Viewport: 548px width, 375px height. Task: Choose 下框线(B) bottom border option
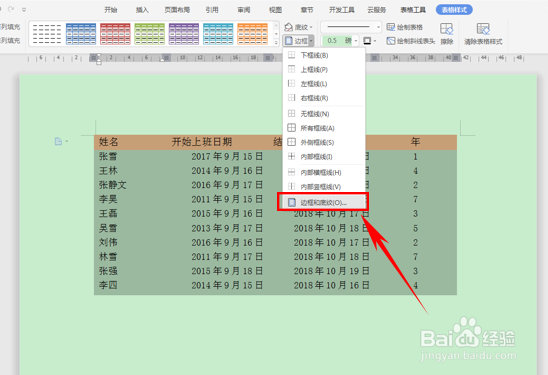click(x=324, y=55)
